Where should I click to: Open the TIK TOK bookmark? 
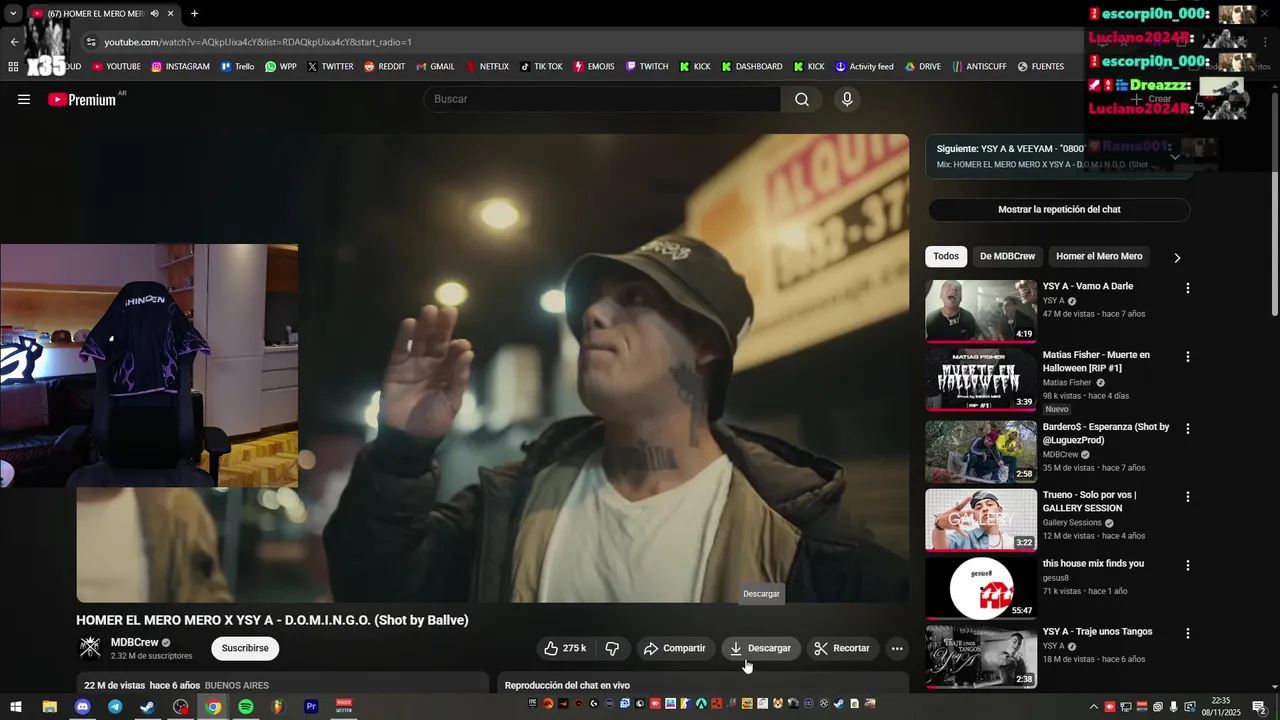tap(541, 67)
